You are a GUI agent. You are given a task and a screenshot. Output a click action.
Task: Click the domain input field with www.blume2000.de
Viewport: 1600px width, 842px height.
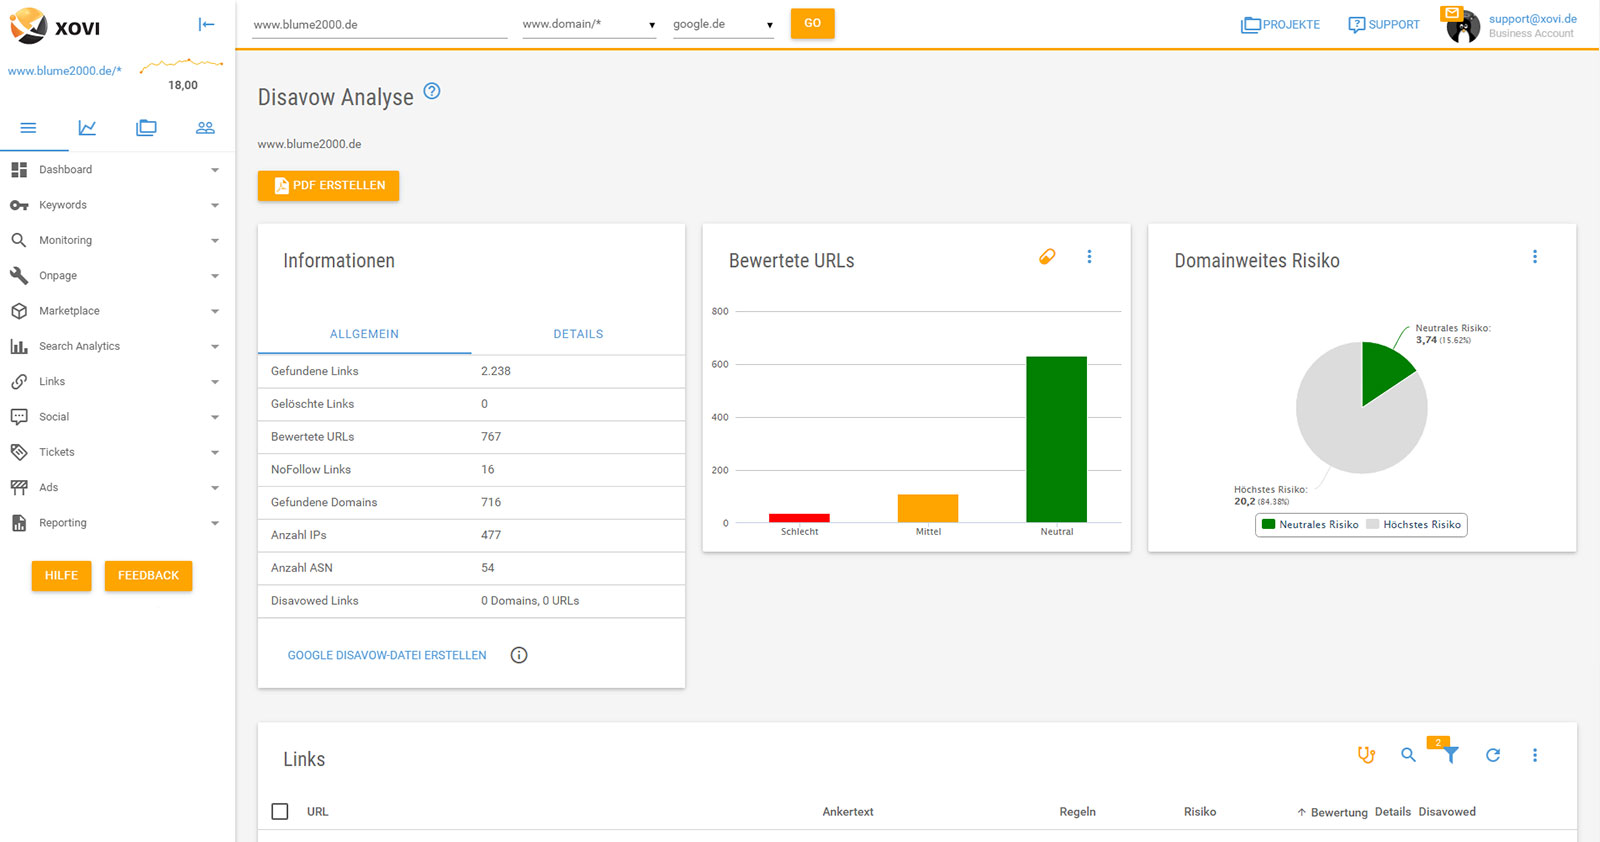click(380, 24)
